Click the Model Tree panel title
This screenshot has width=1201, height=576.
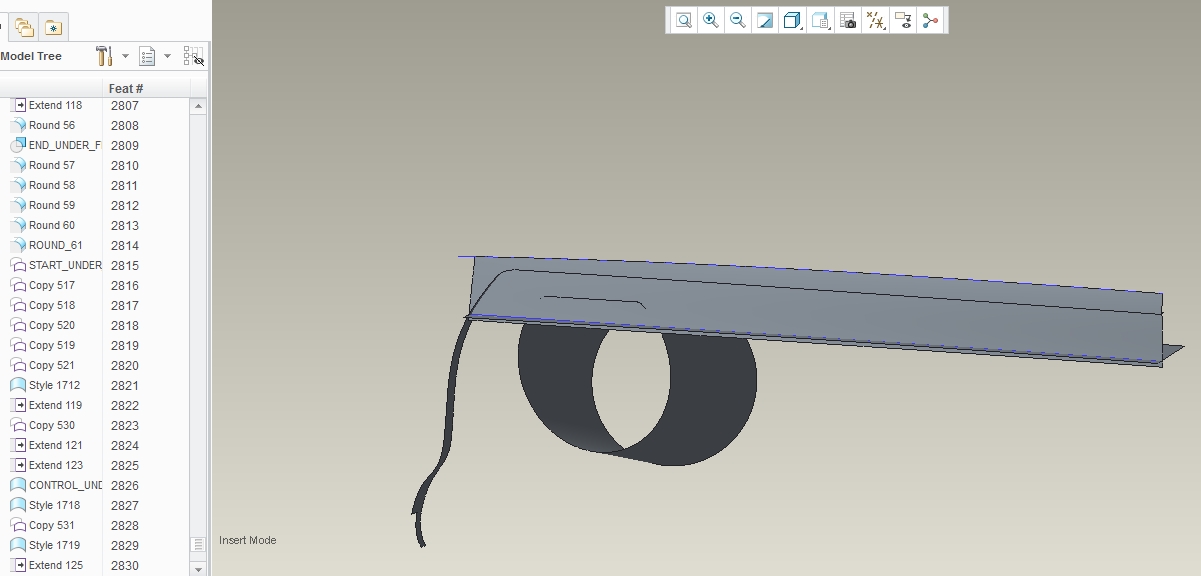[31, 56]
